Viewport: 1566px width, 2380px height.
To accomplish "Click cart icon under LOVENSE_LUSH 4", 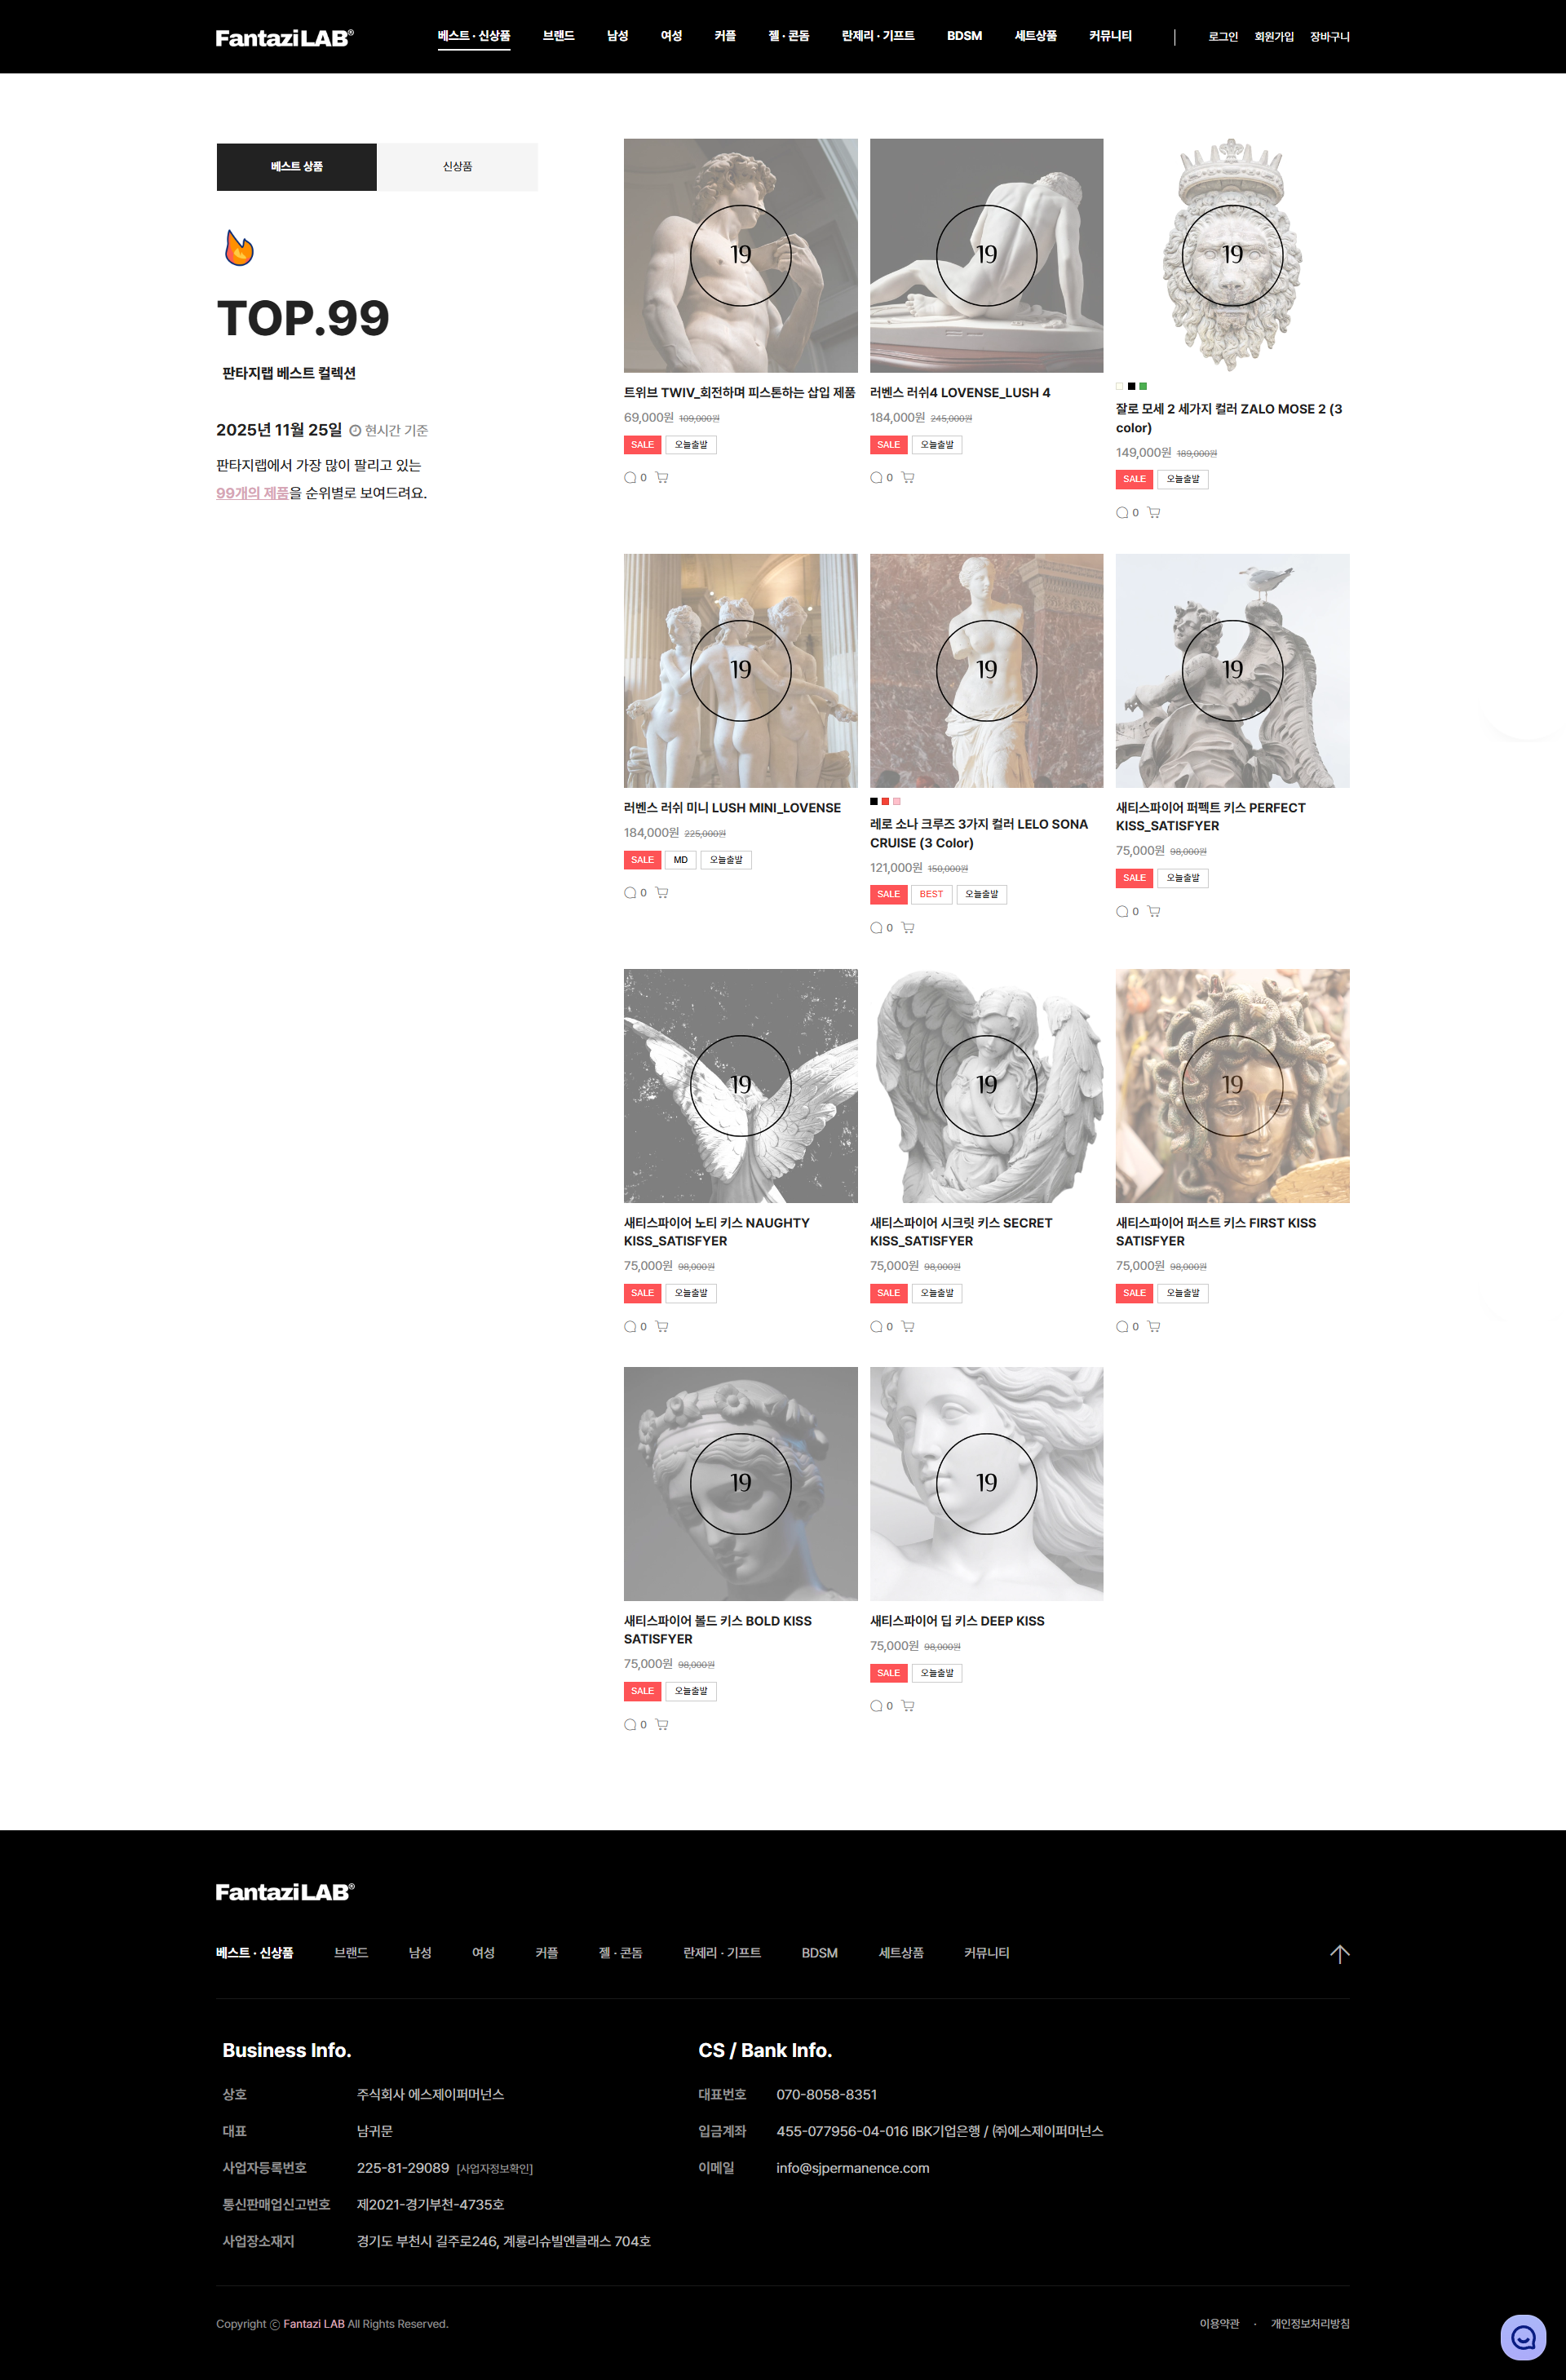I will click(x=908, y=477).
